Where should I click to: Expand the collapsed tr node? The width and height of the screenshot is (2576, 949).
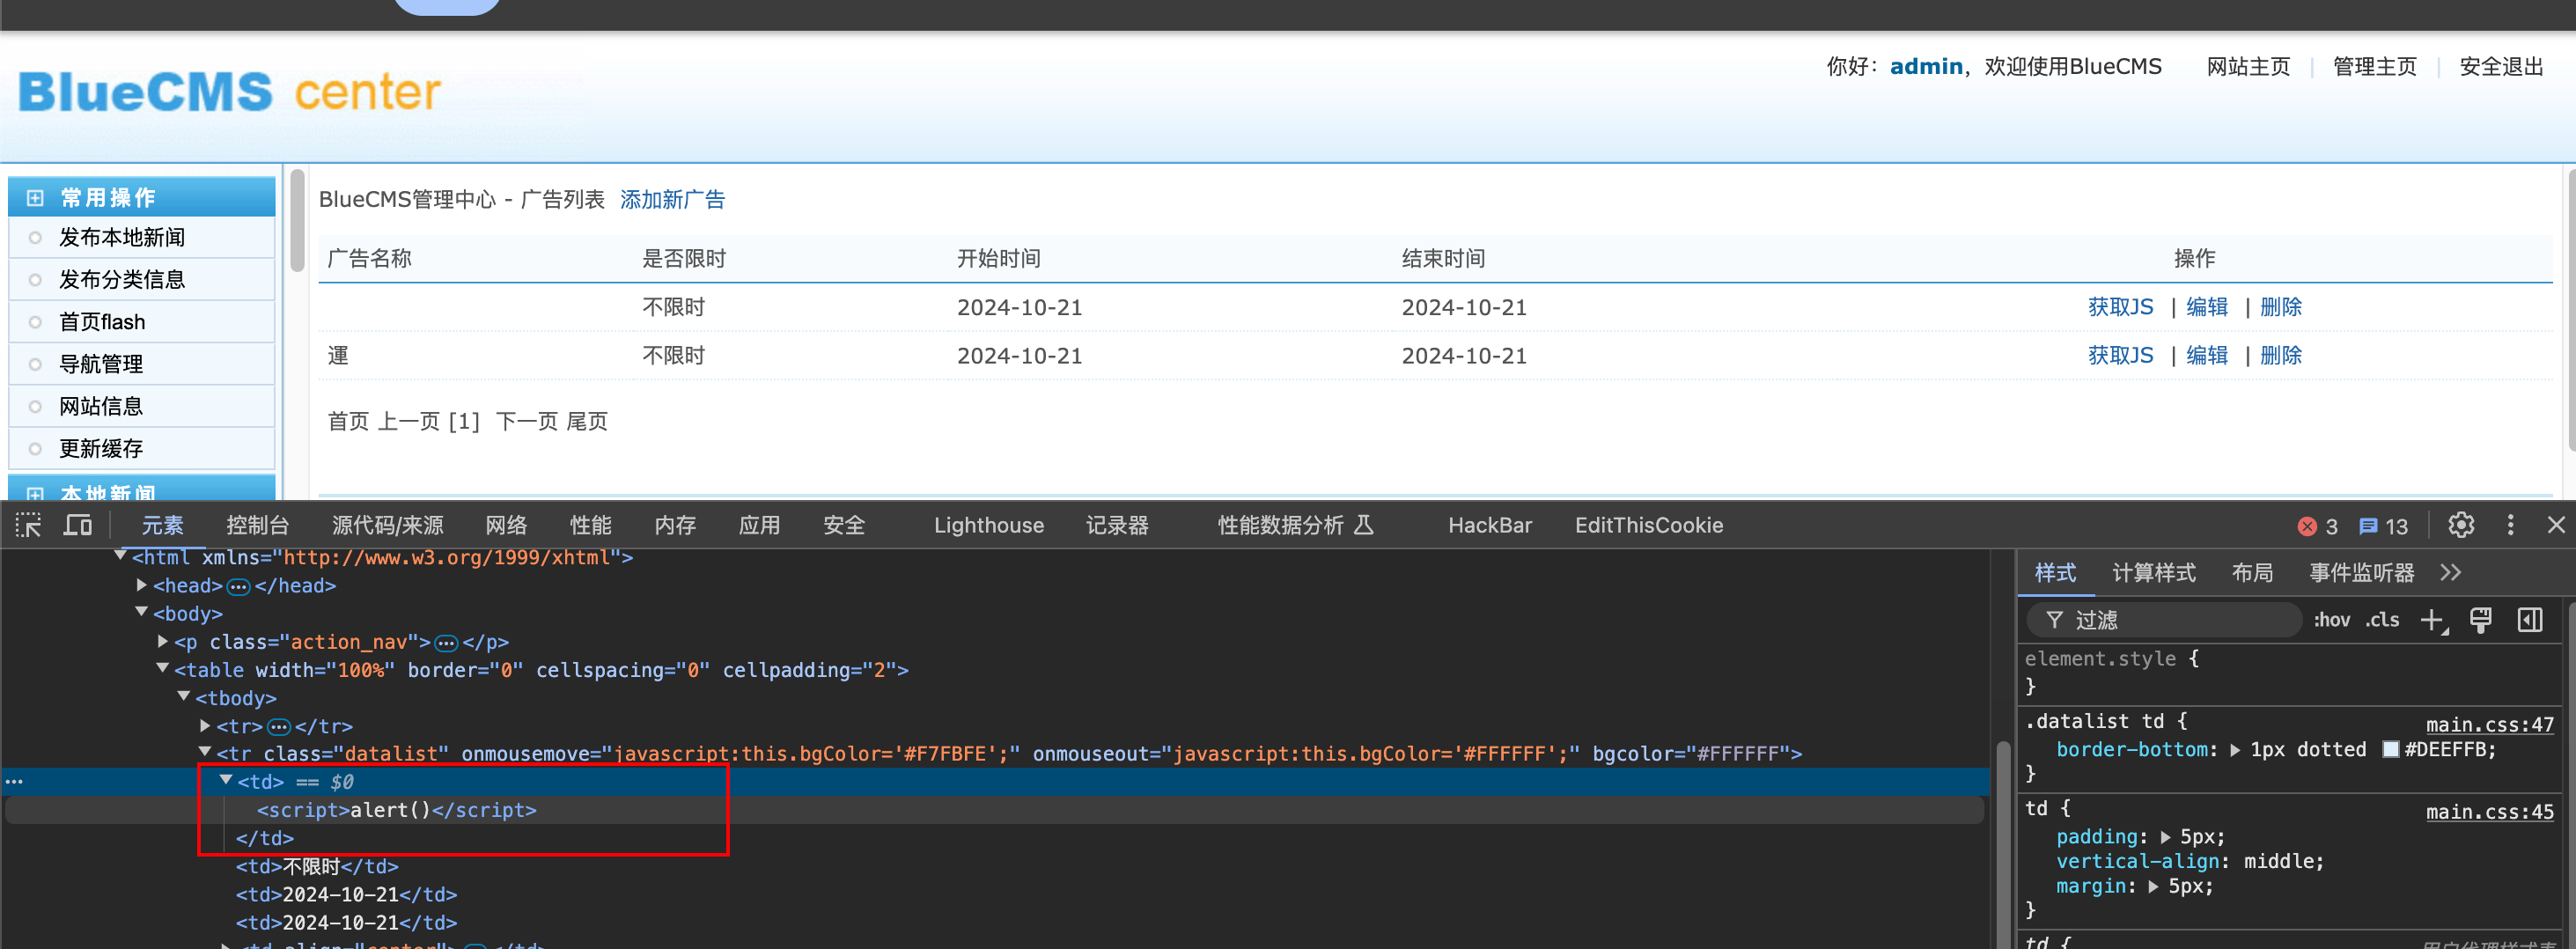205,725
